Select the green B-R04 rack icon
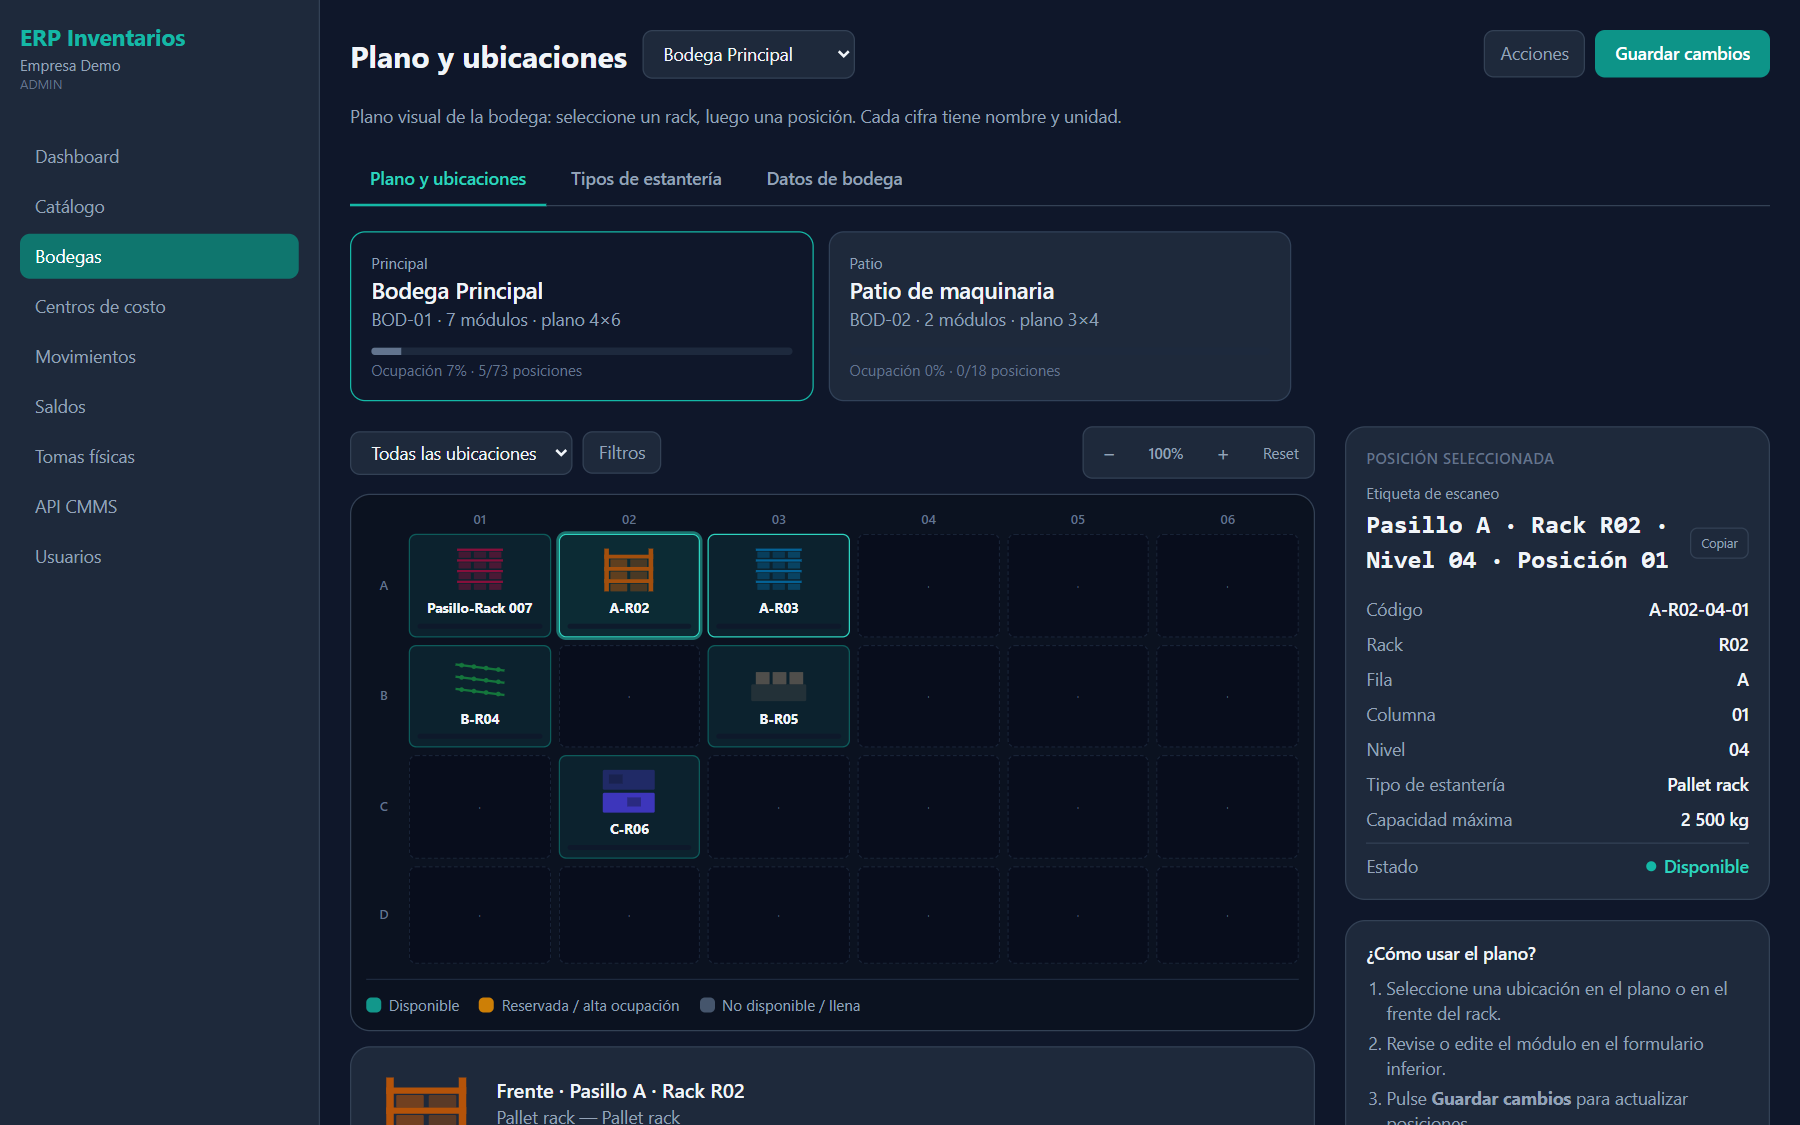Image resolution: width=1800 pixels, height=1125 pixels. click(x=480, y=680)
